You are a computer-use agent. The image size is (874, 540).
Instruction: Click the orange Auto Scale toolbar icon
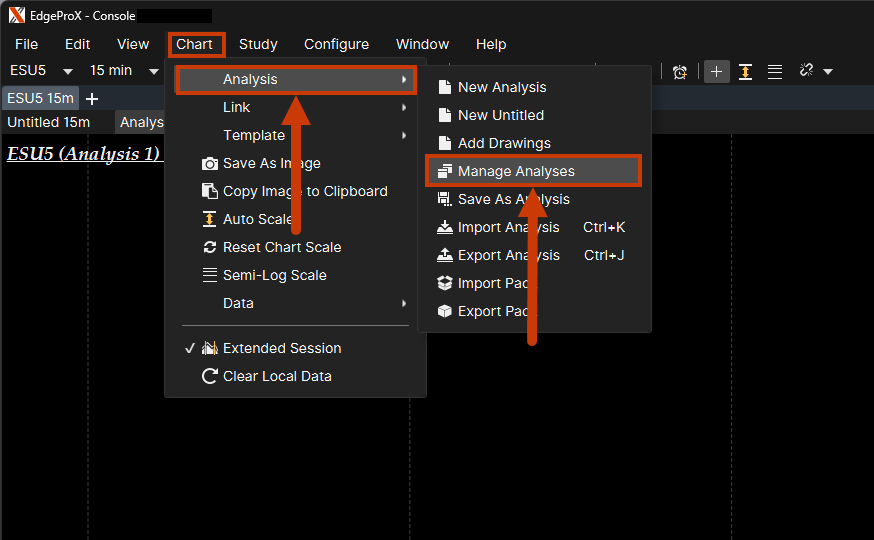click(x=745, y=72)
